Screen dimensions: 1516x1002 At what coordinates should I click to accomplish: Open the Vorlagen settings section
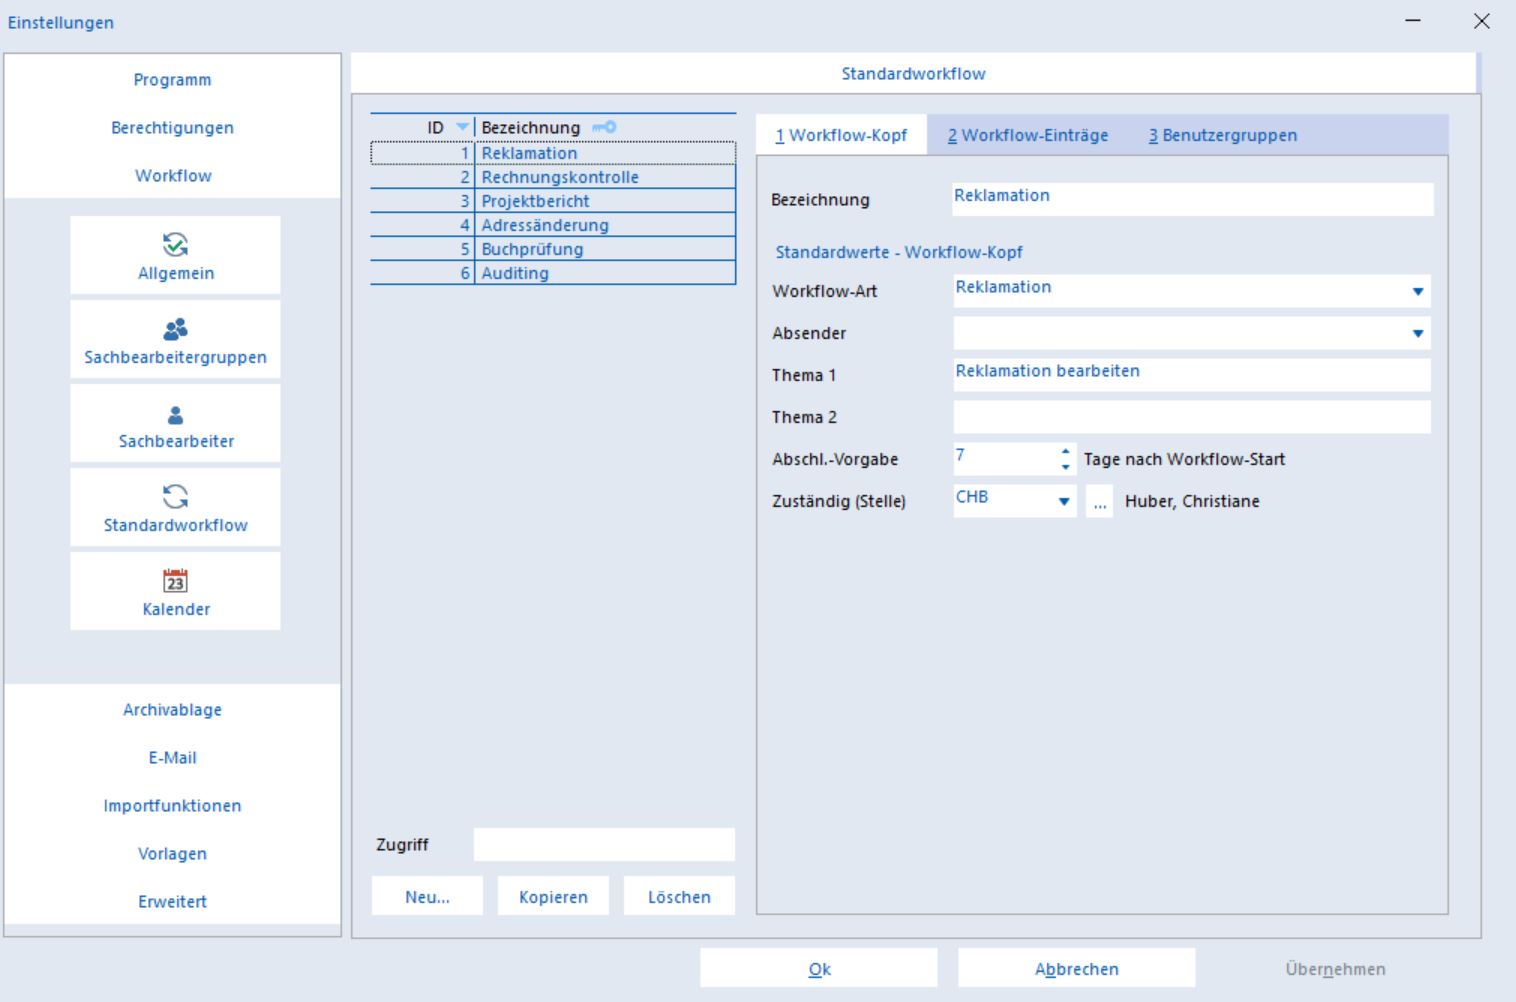[172, 854]
